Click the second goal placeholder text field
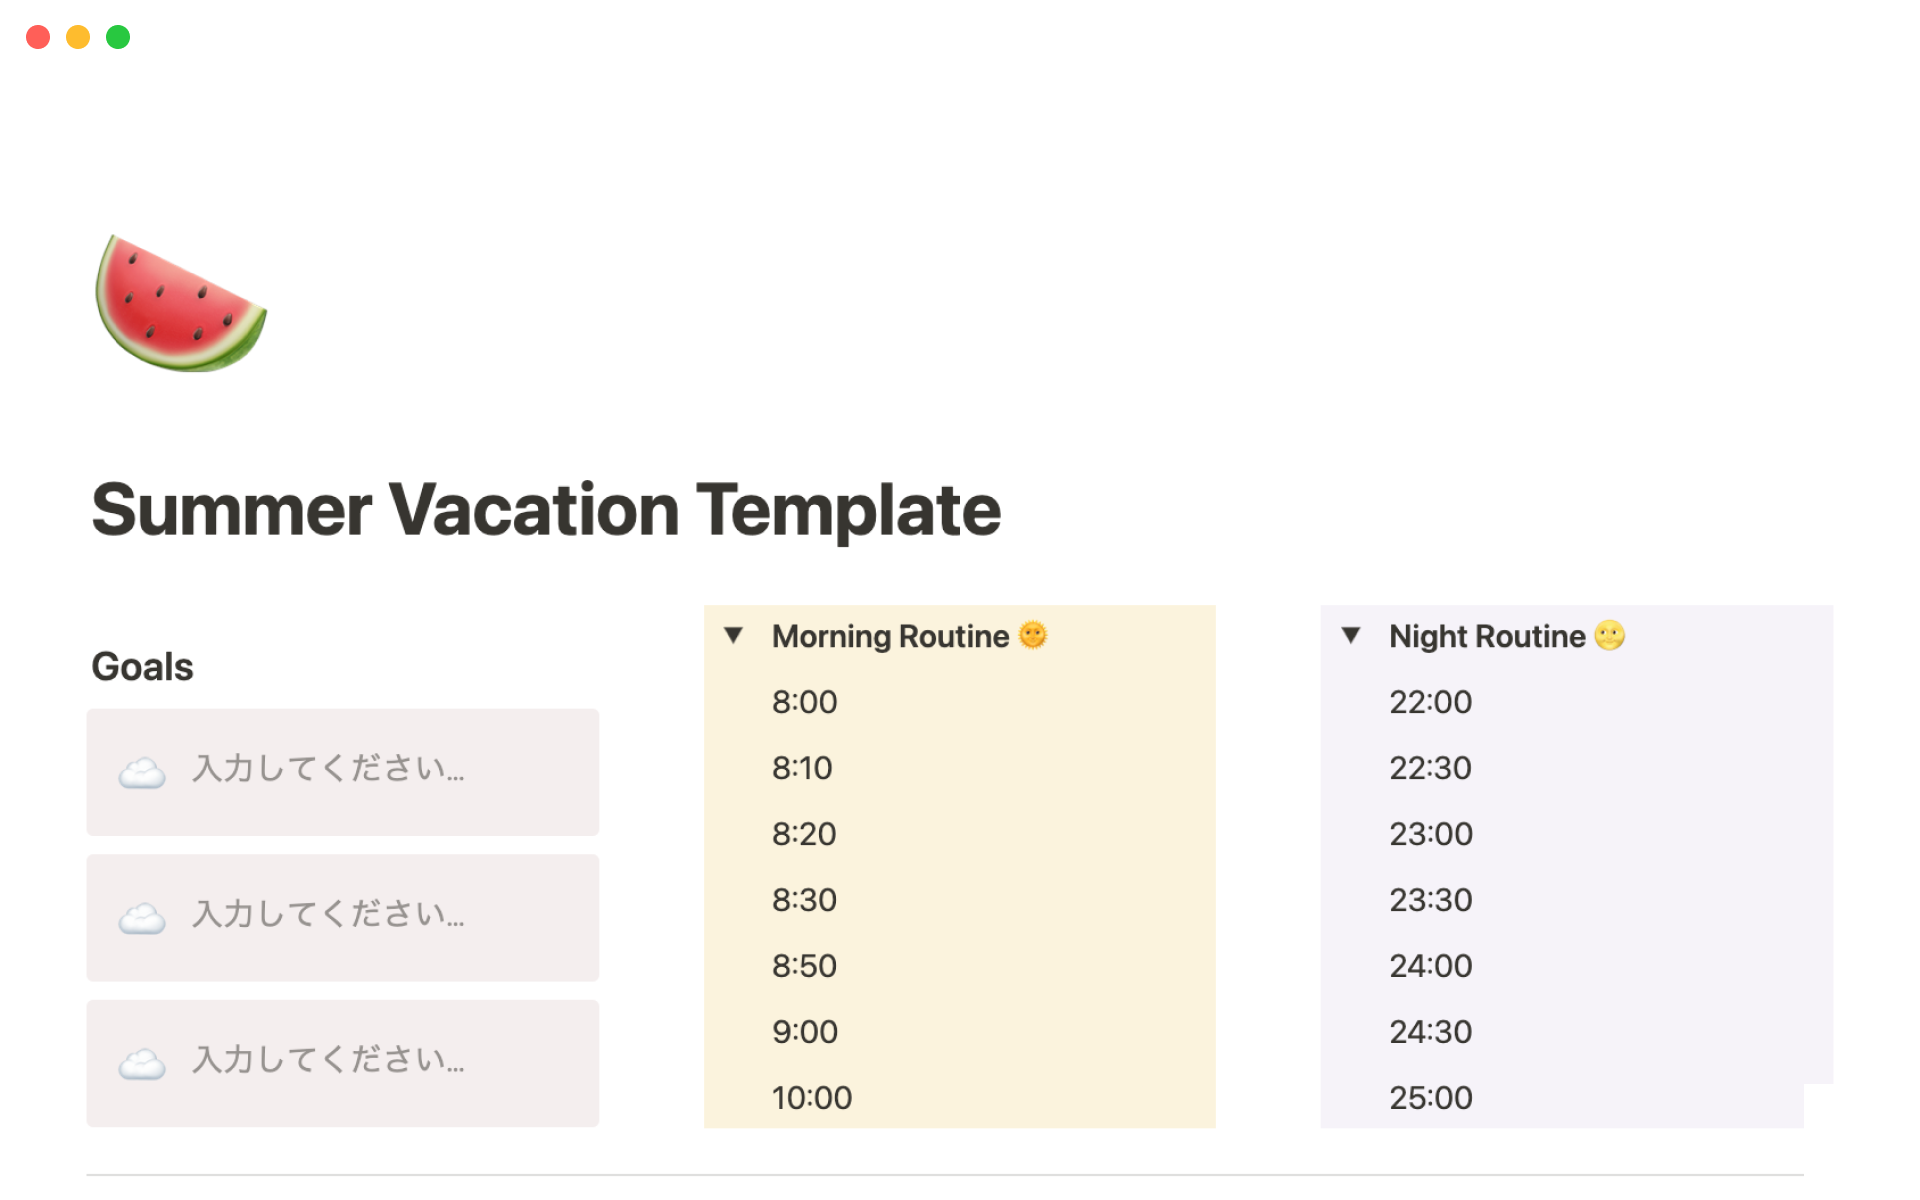The height and width of the screenshot is (1200, 1920). (x=328, y=915)
